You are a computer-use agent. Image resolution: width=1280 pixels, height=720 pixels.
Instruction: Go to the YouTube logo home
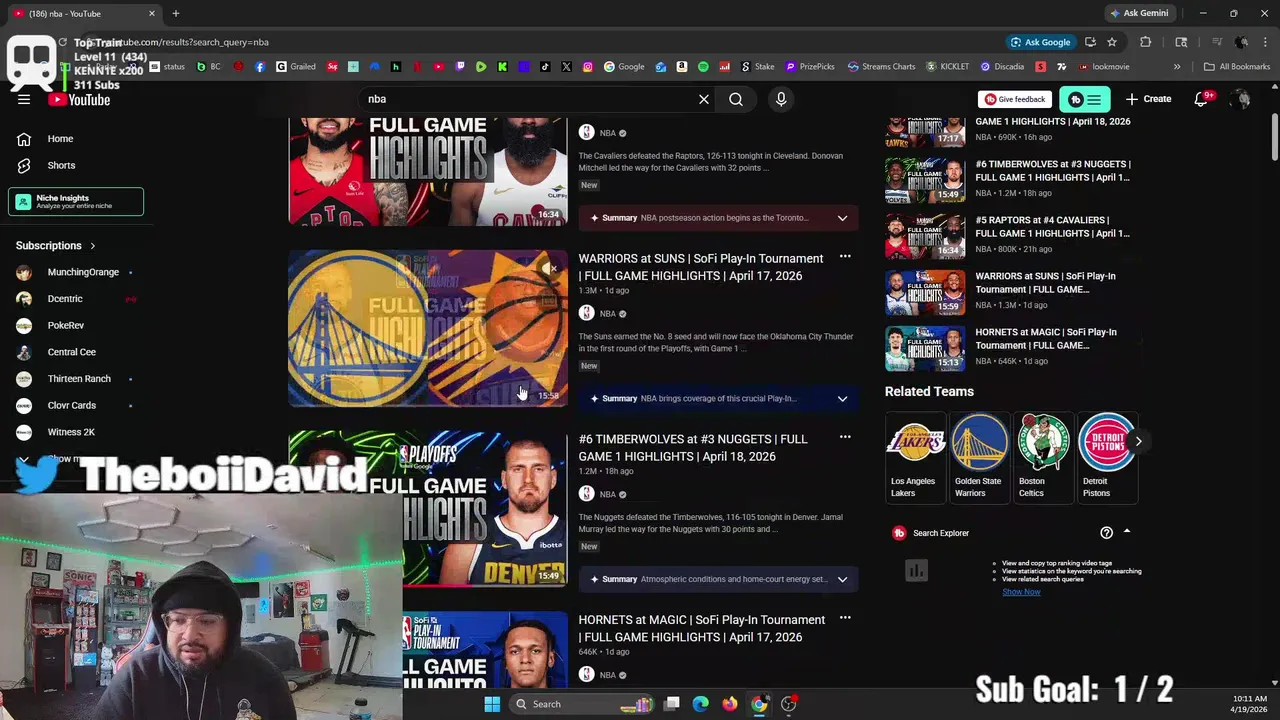pyautogui.click(x=79, y=99)
